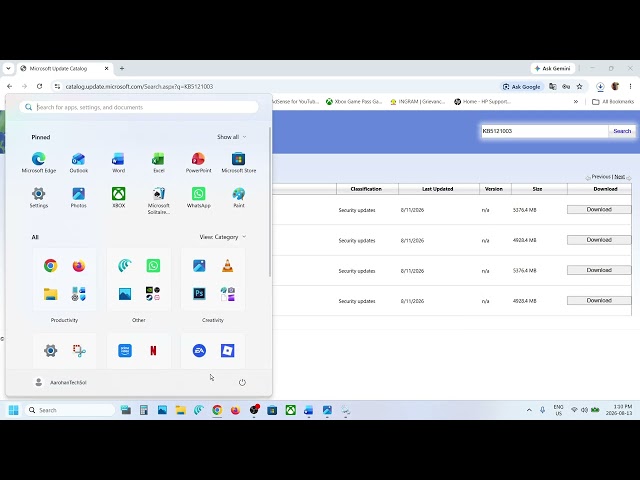Sort by Last Updated column header

pos(438,189)
